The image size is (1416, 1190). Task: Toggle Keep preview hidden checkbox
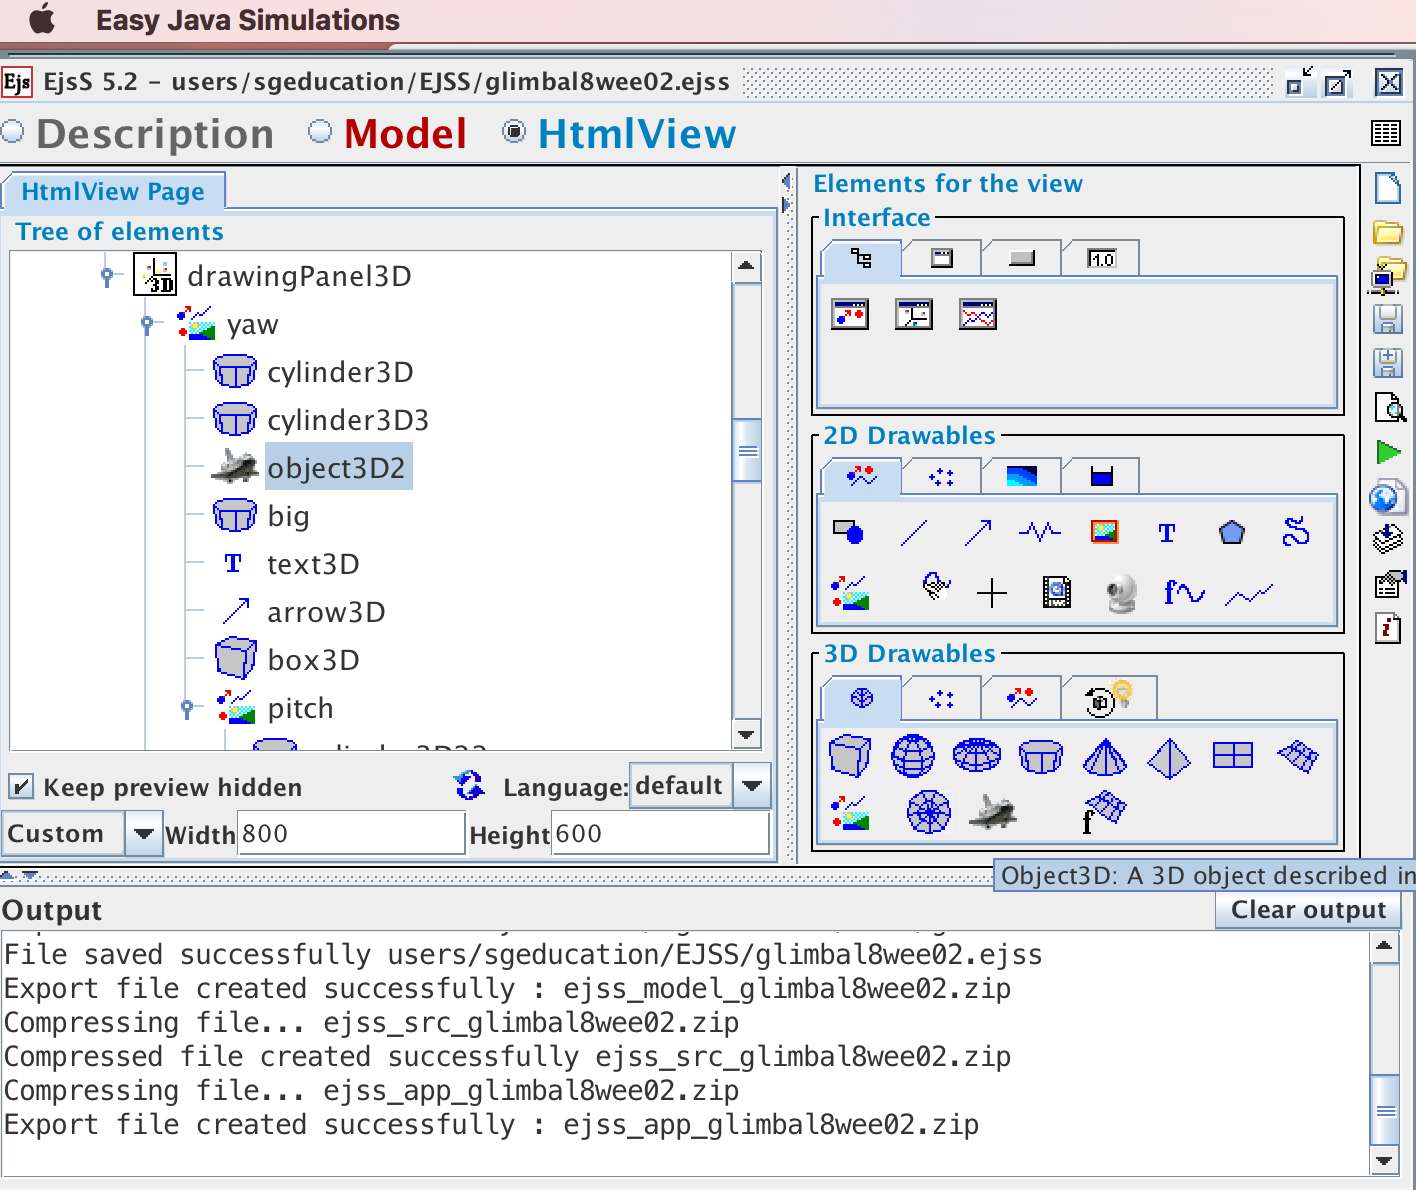tap(20, 787)
